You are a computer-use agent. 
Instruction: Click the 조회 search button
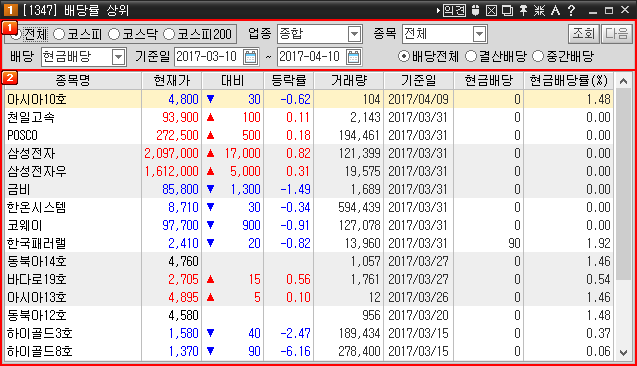coord(583,34)
